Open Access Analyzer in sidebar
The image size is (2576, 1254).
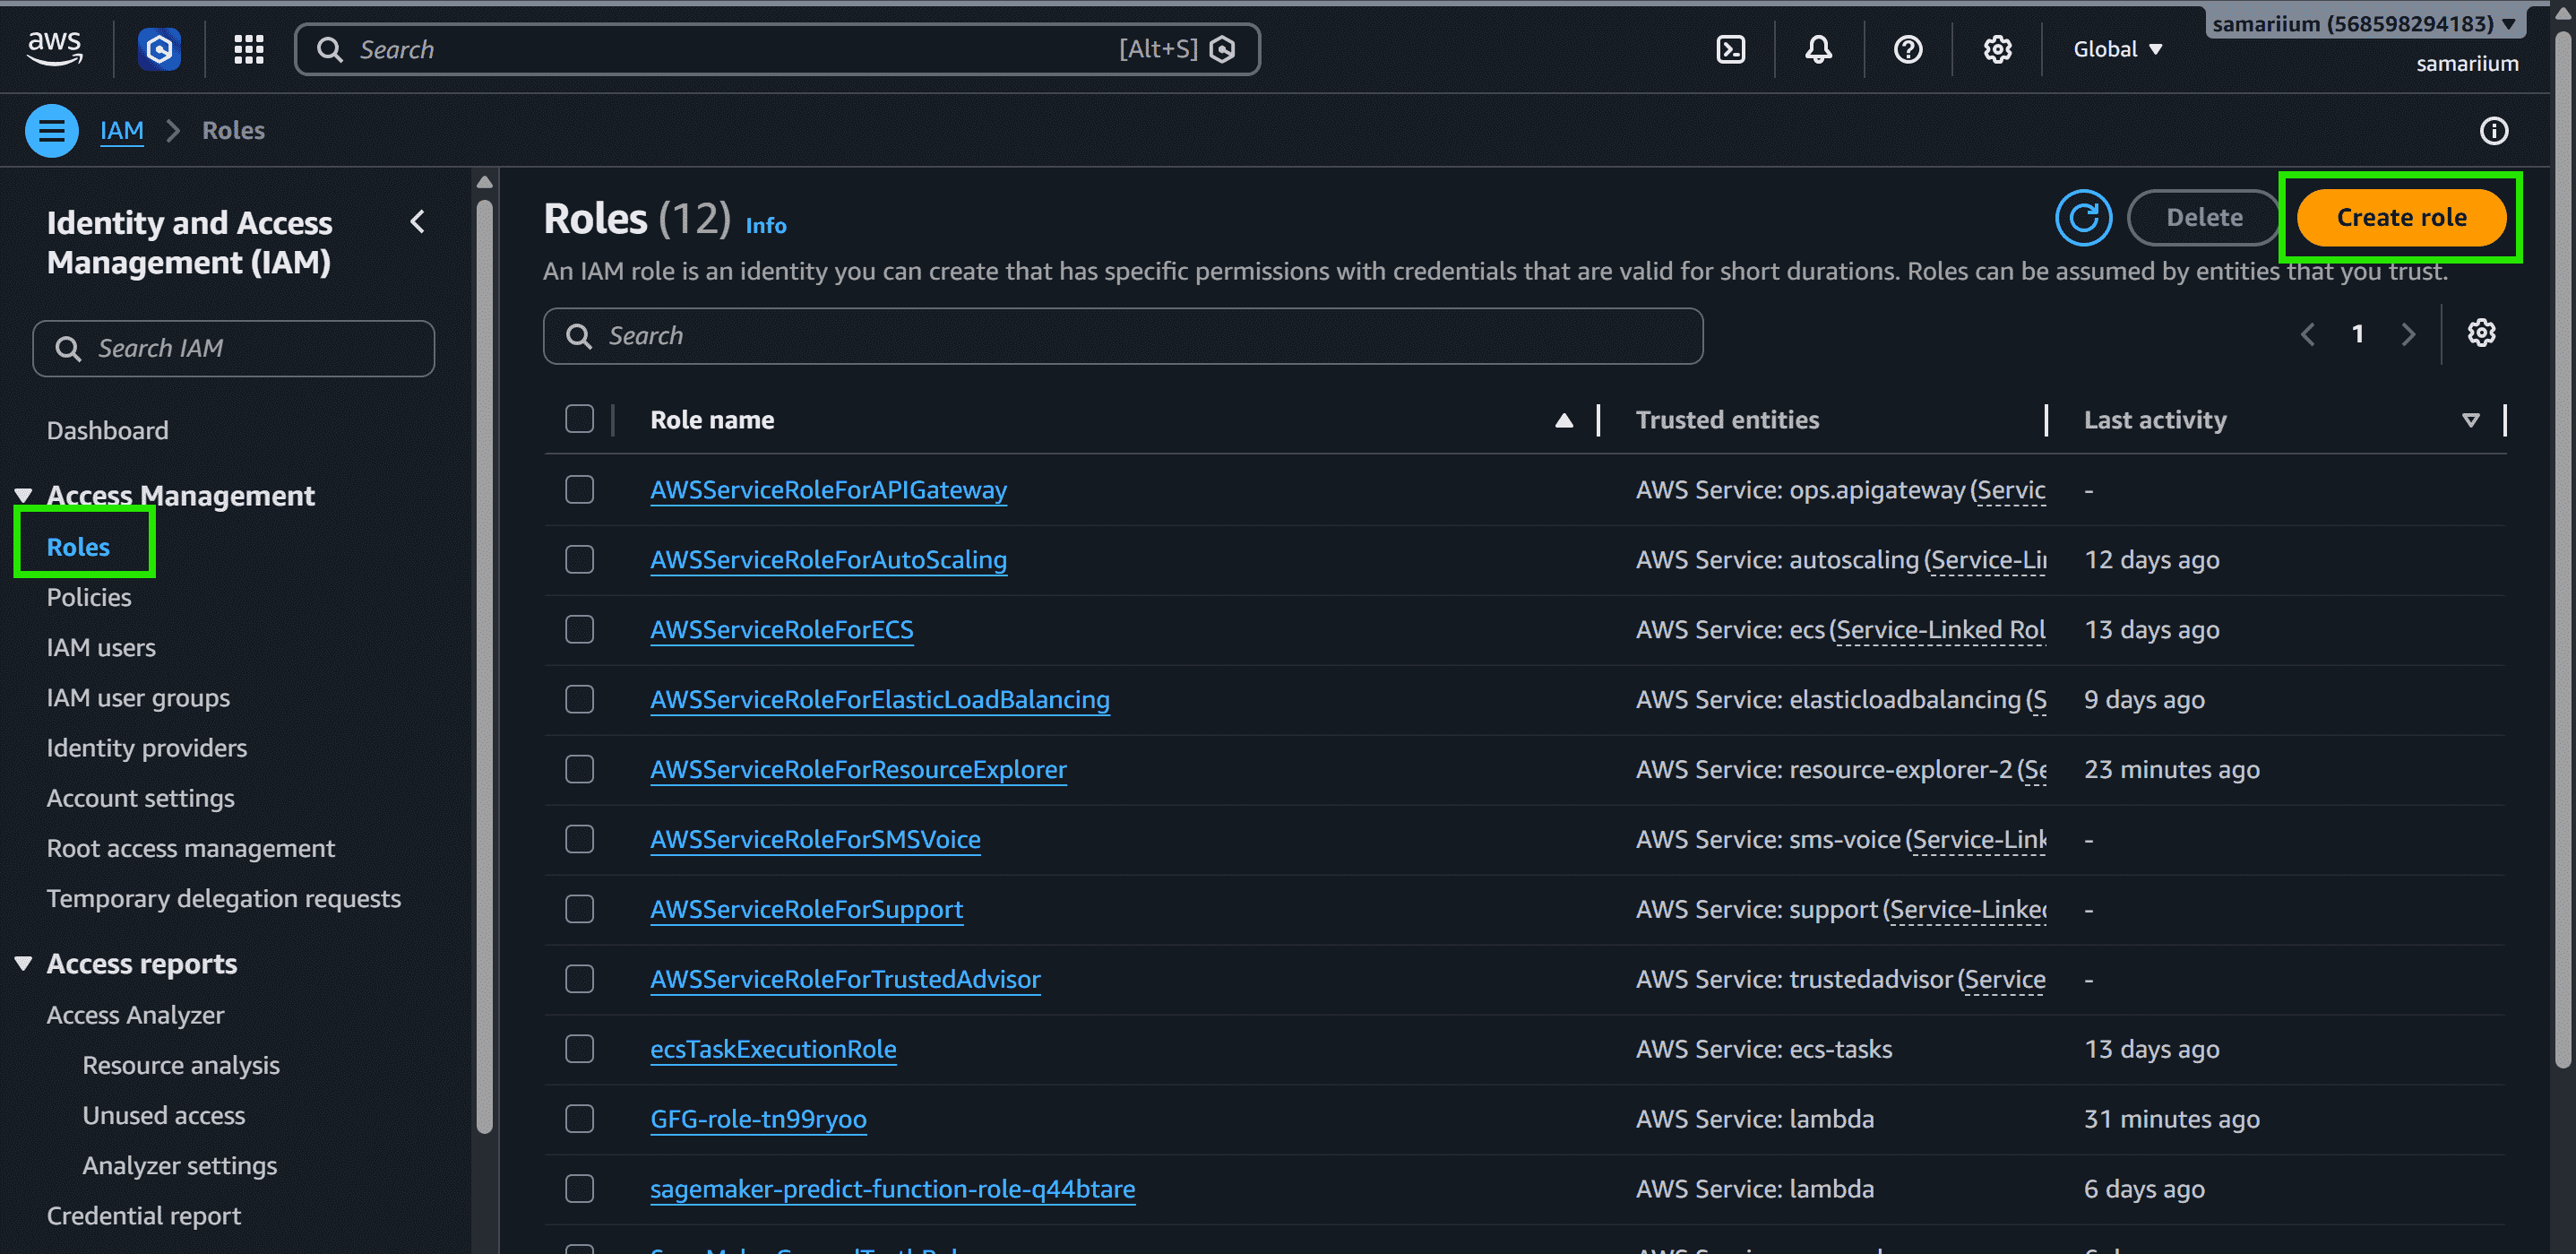click(135, 1015)
